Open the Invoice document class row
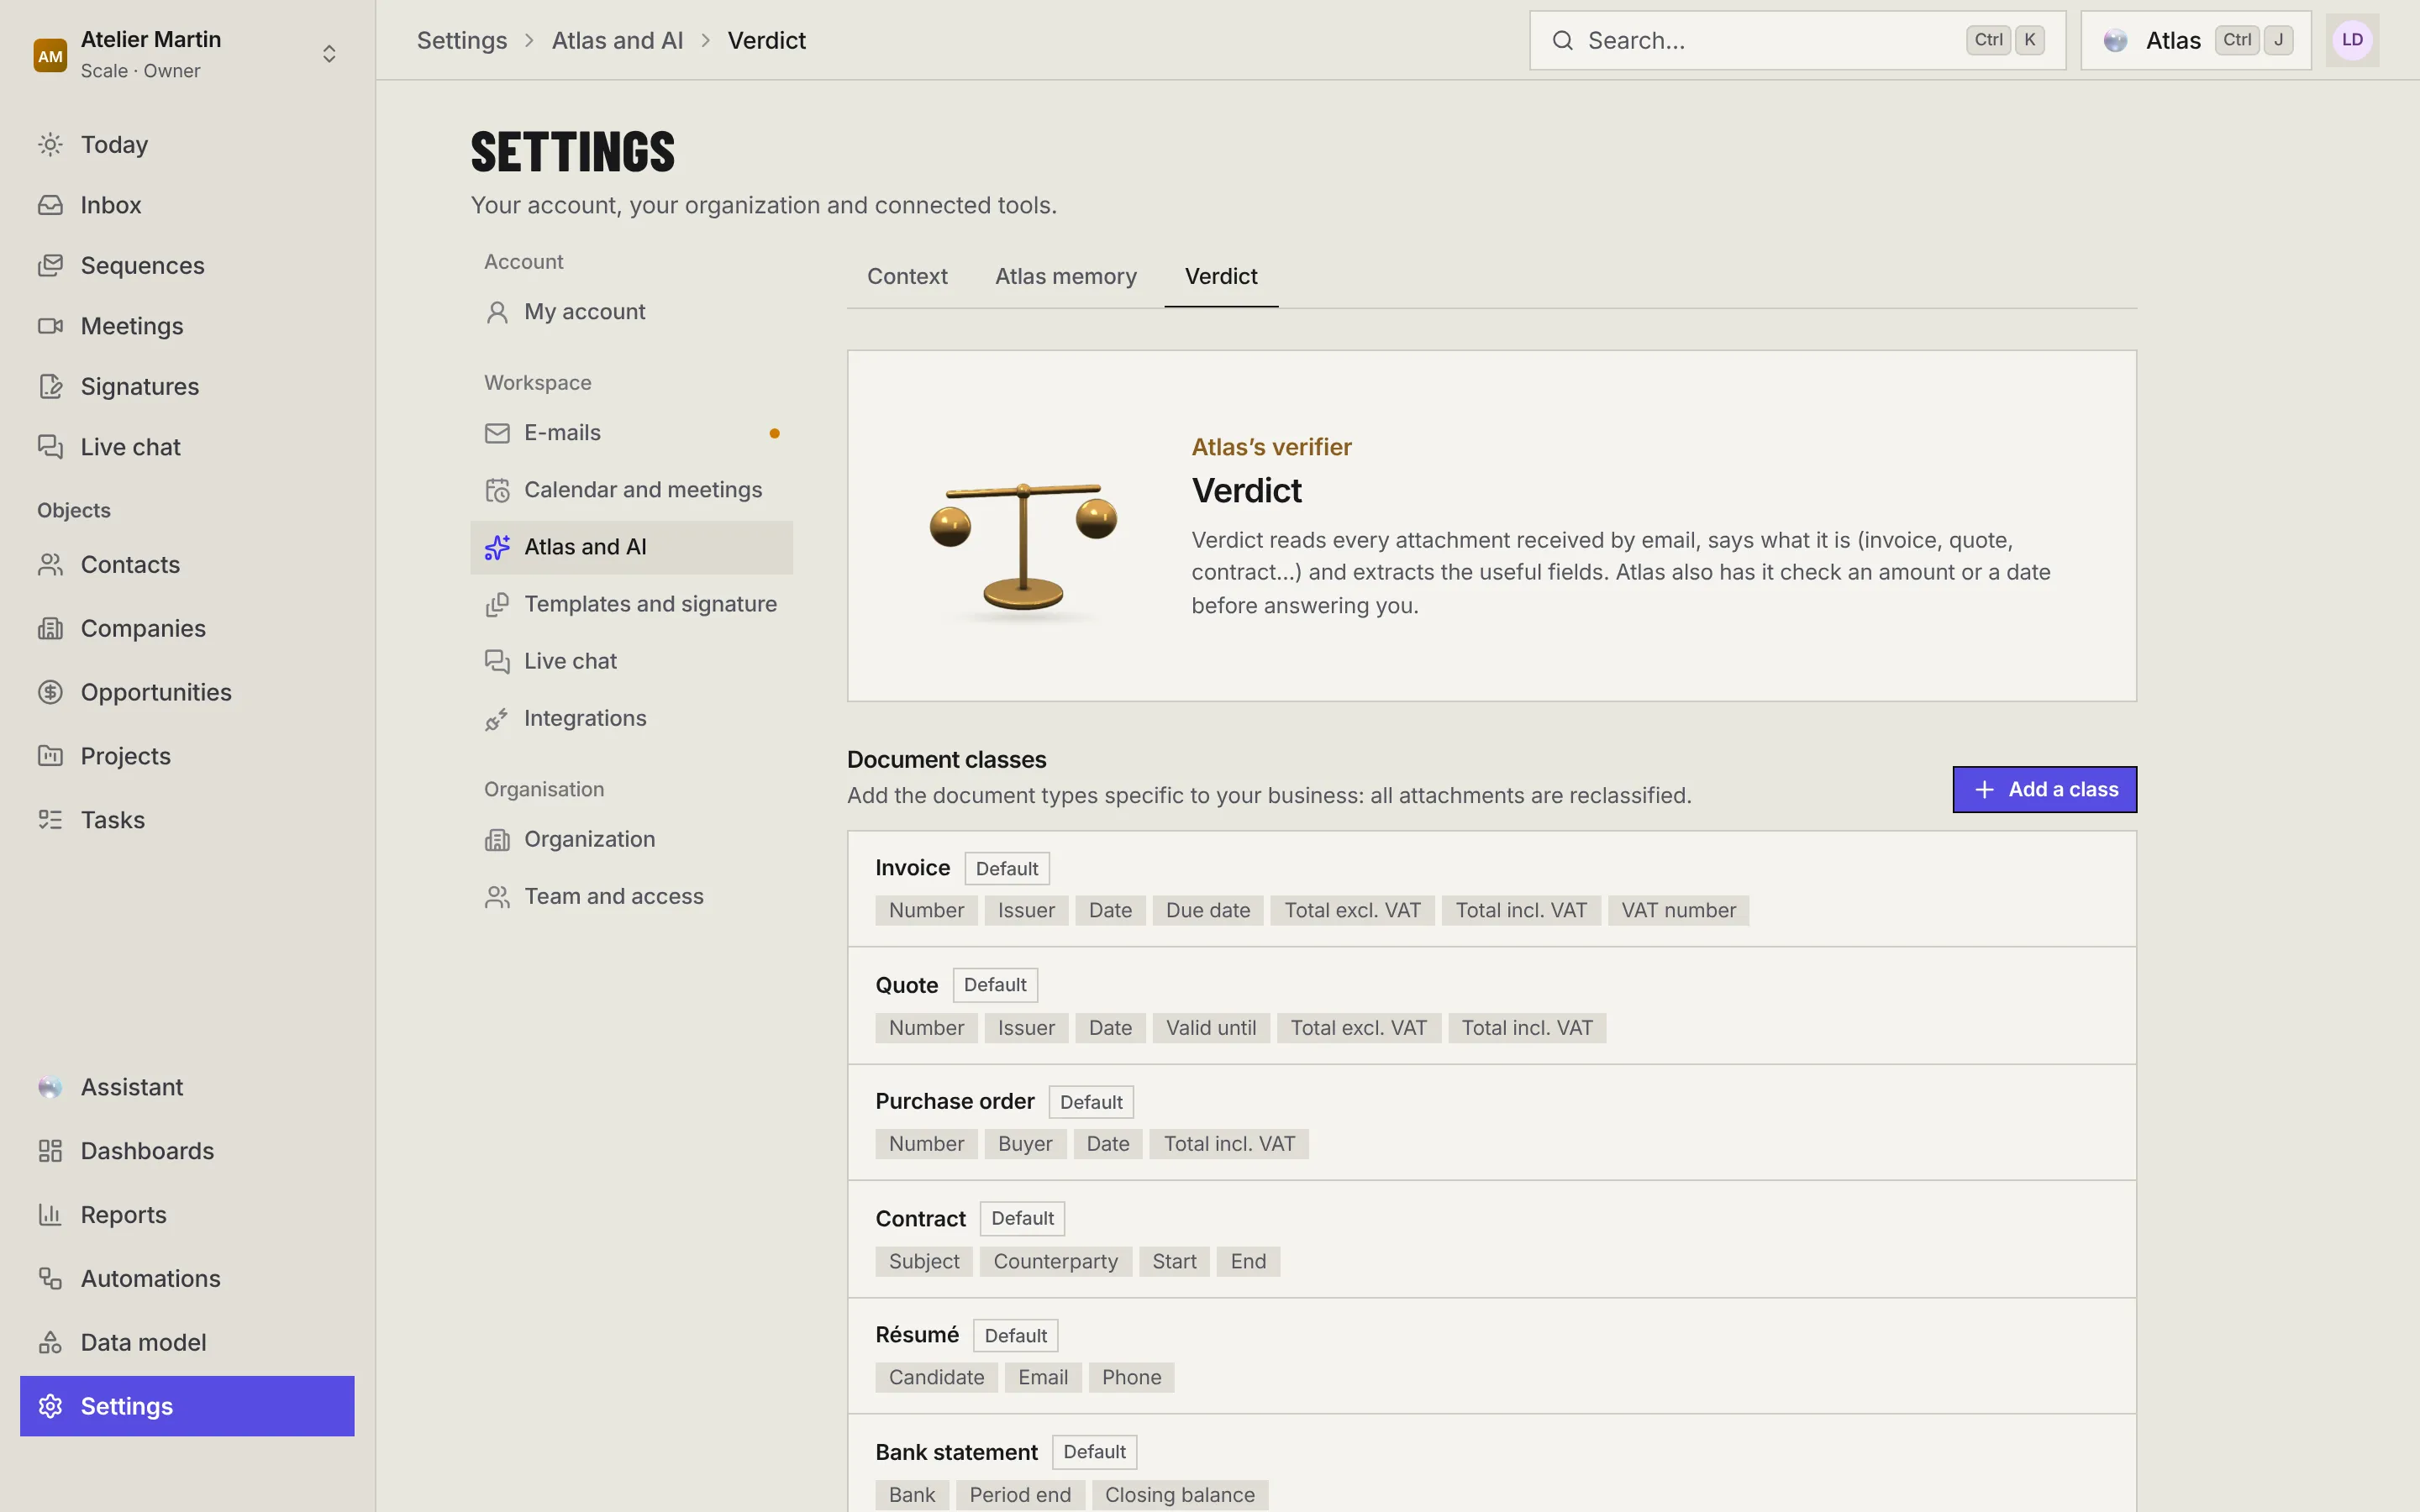This screenshot has width=2420, height=1512. [1492, 889]
